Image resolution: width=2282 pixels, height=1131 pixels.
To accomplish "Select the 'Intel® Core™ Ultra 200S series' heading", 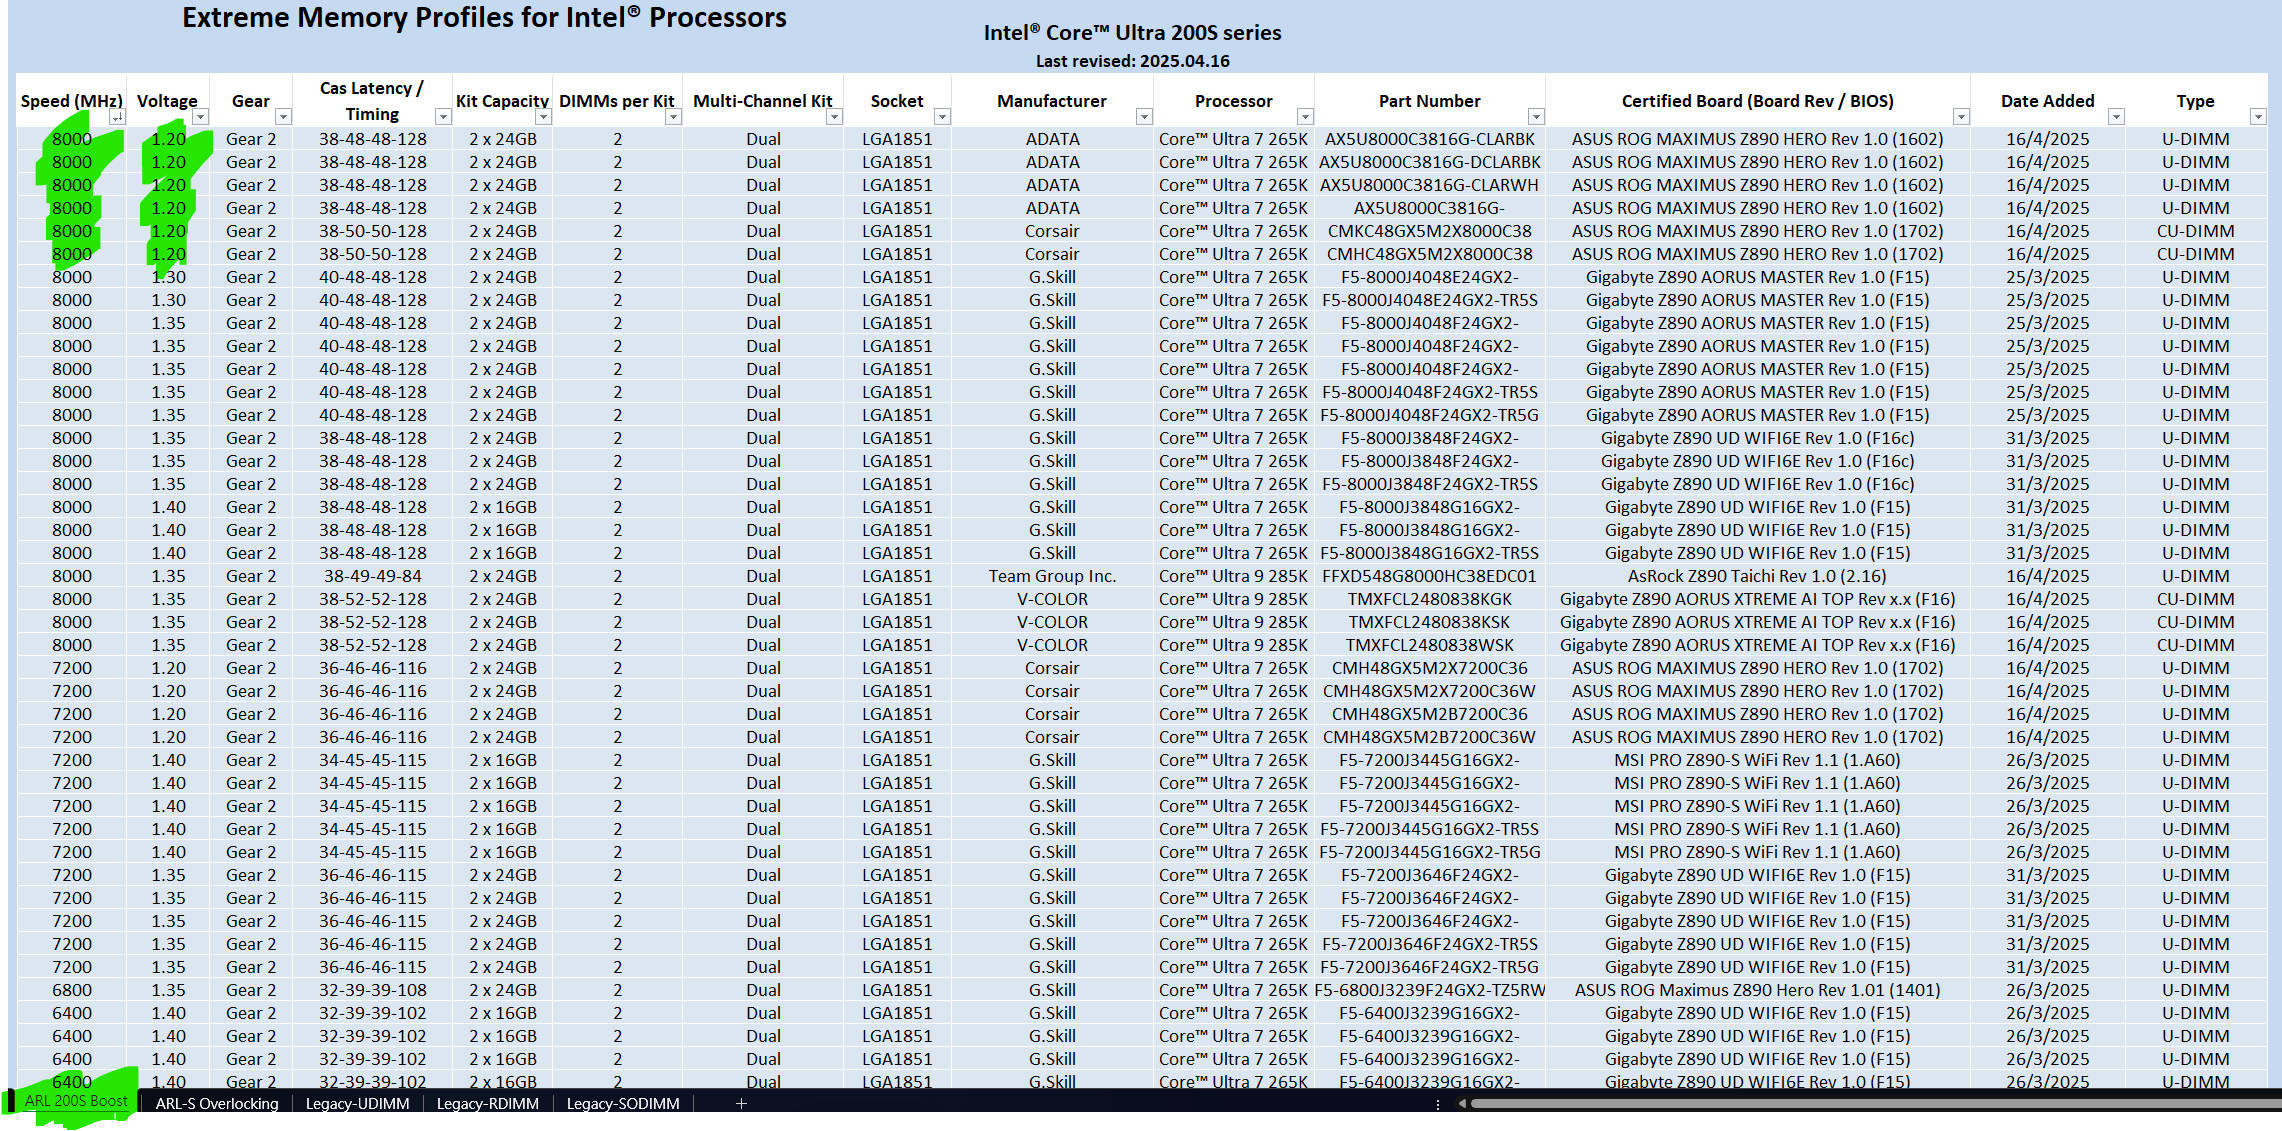I will pos(1132,33).
